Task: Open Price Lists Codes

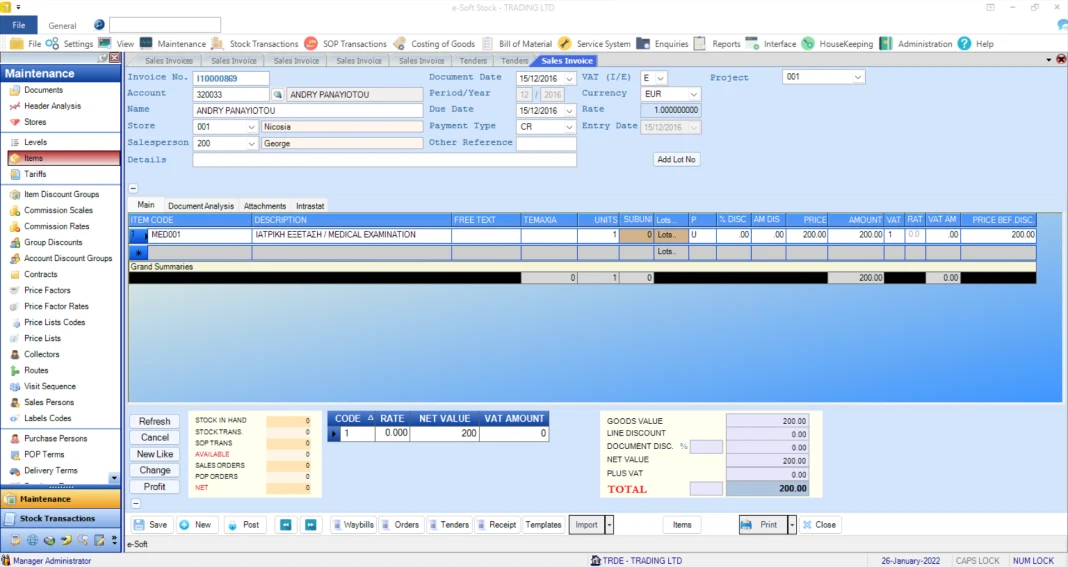Action: coord(54,322)
